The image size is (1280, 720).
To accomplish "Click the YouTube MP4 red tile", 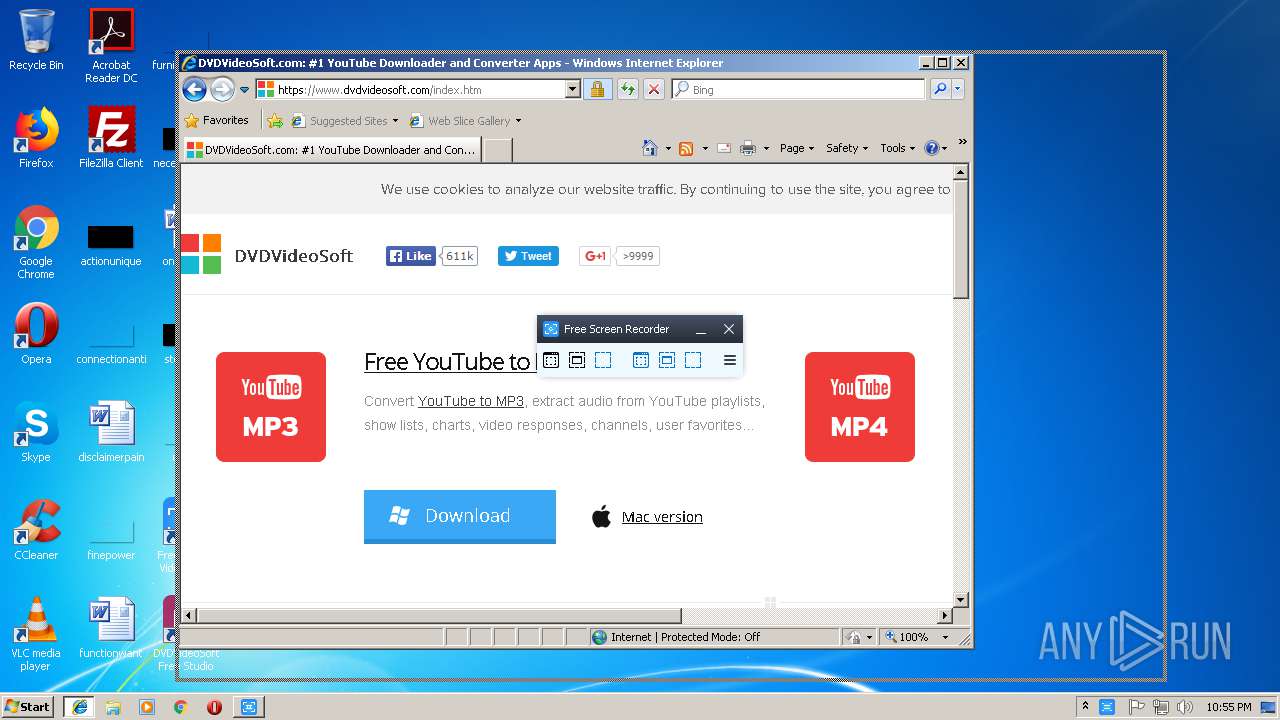I will point(860,407).
